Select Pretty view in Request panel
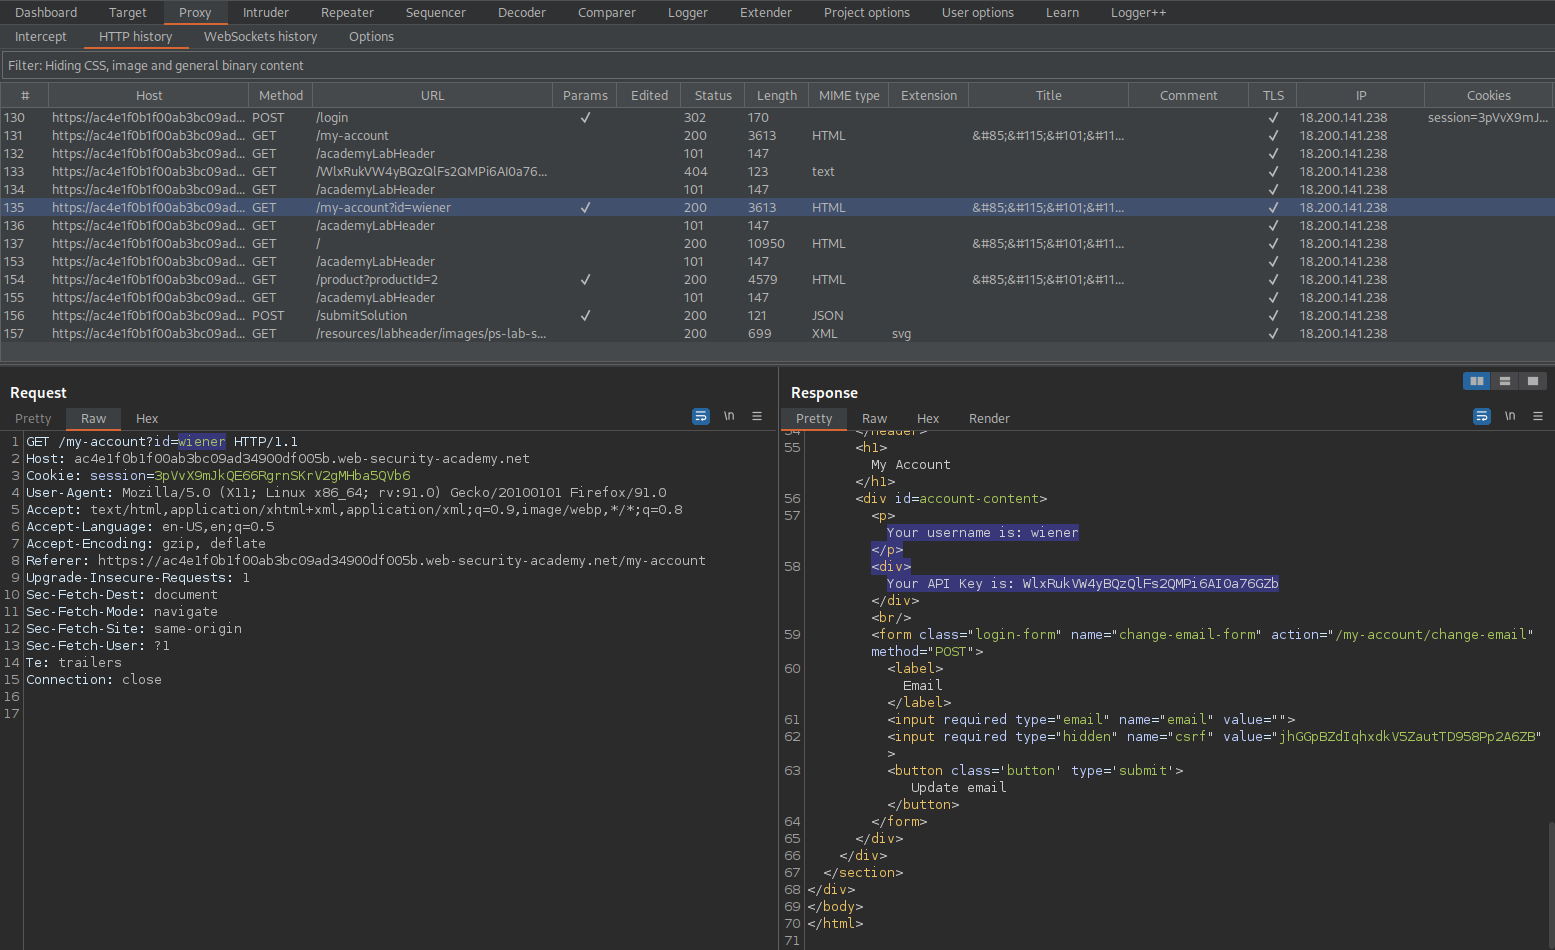Screen dimensions: 1555x950 (x=33, y=419)
